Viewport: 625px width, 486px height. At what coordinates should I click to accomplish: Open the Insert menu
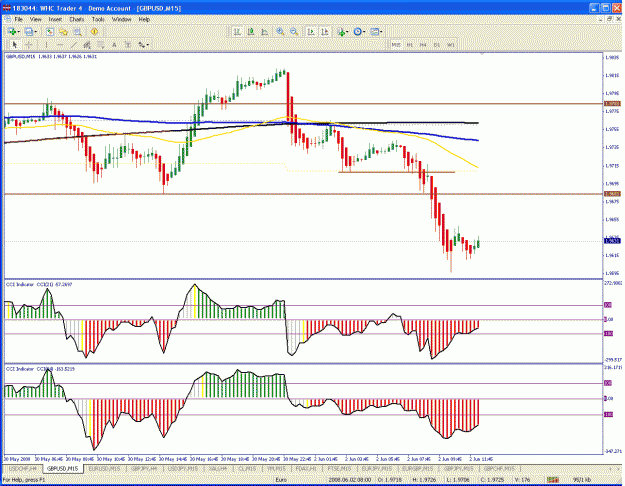[55, 19]
